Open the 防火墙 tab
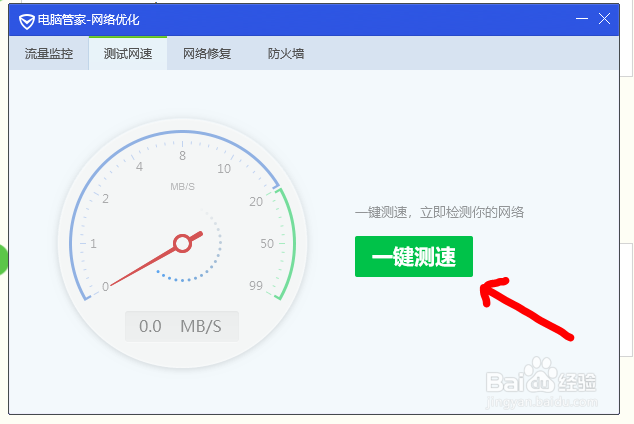 [286, 53]
